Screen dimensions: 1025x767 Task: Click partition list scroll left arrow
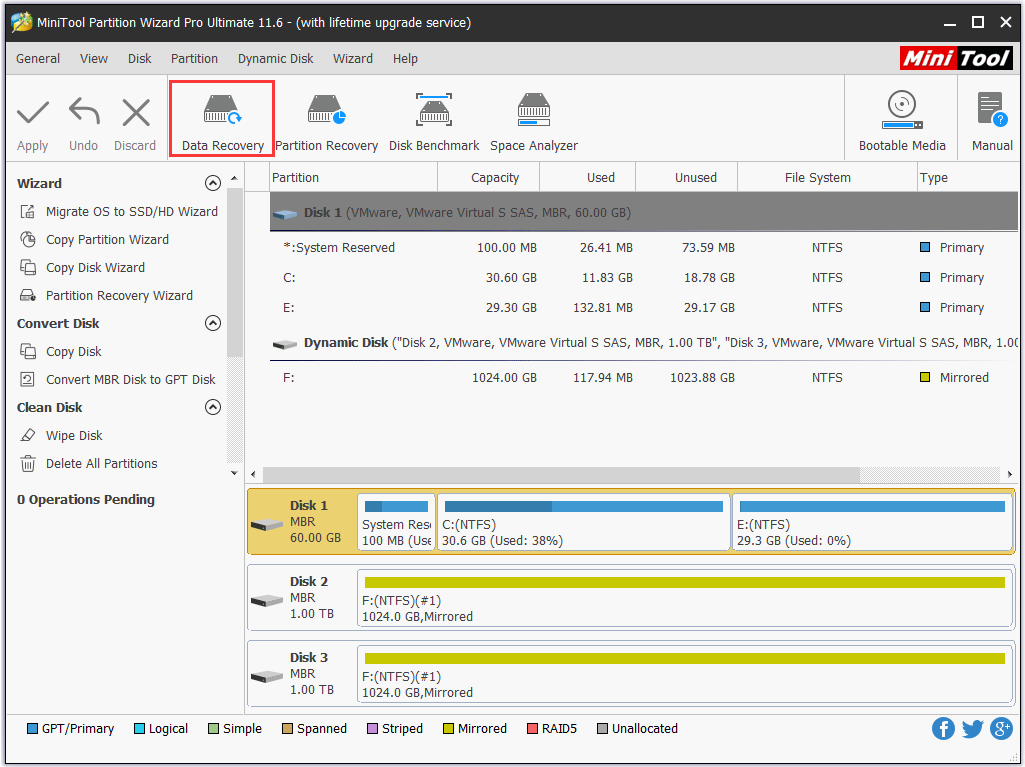pos(254,474)
